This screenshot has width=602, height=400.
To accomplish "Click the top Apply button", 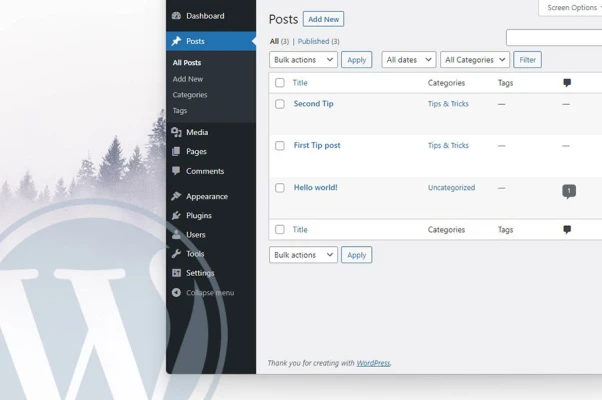I will point(357,60).
